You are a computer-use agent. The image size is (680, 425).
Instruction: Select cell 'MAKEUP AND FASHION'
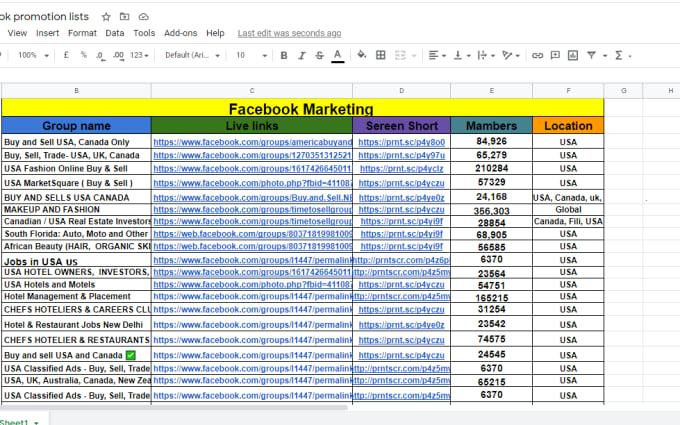point(76,210)
